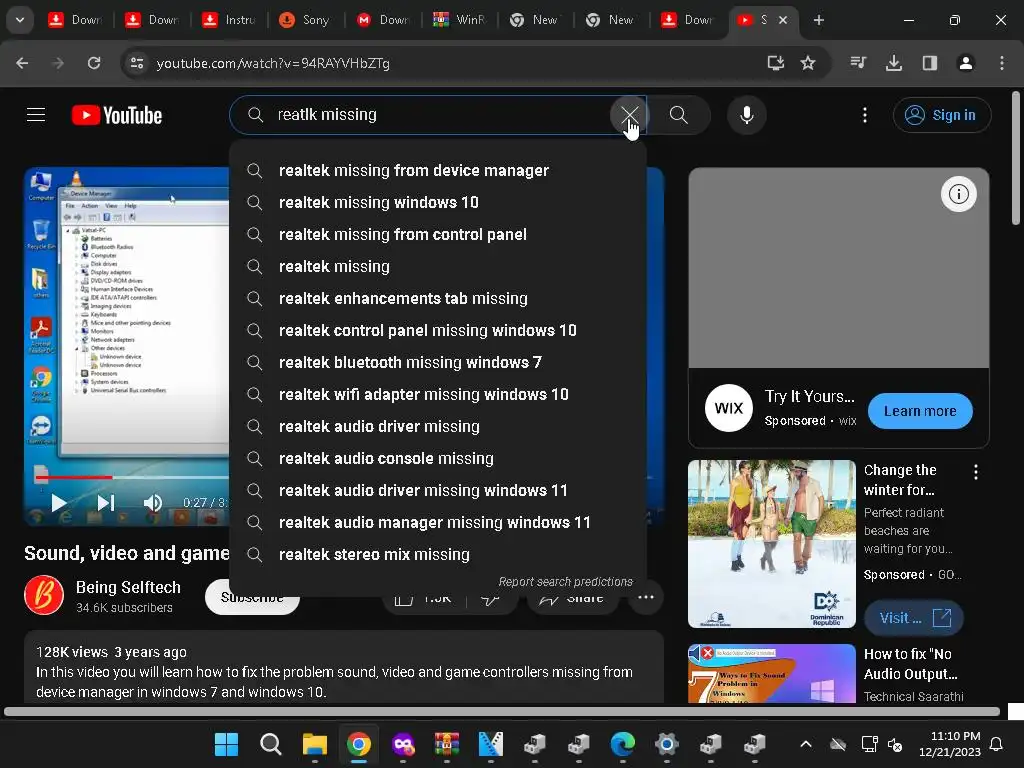Click the Sign in button

point(942,115)
